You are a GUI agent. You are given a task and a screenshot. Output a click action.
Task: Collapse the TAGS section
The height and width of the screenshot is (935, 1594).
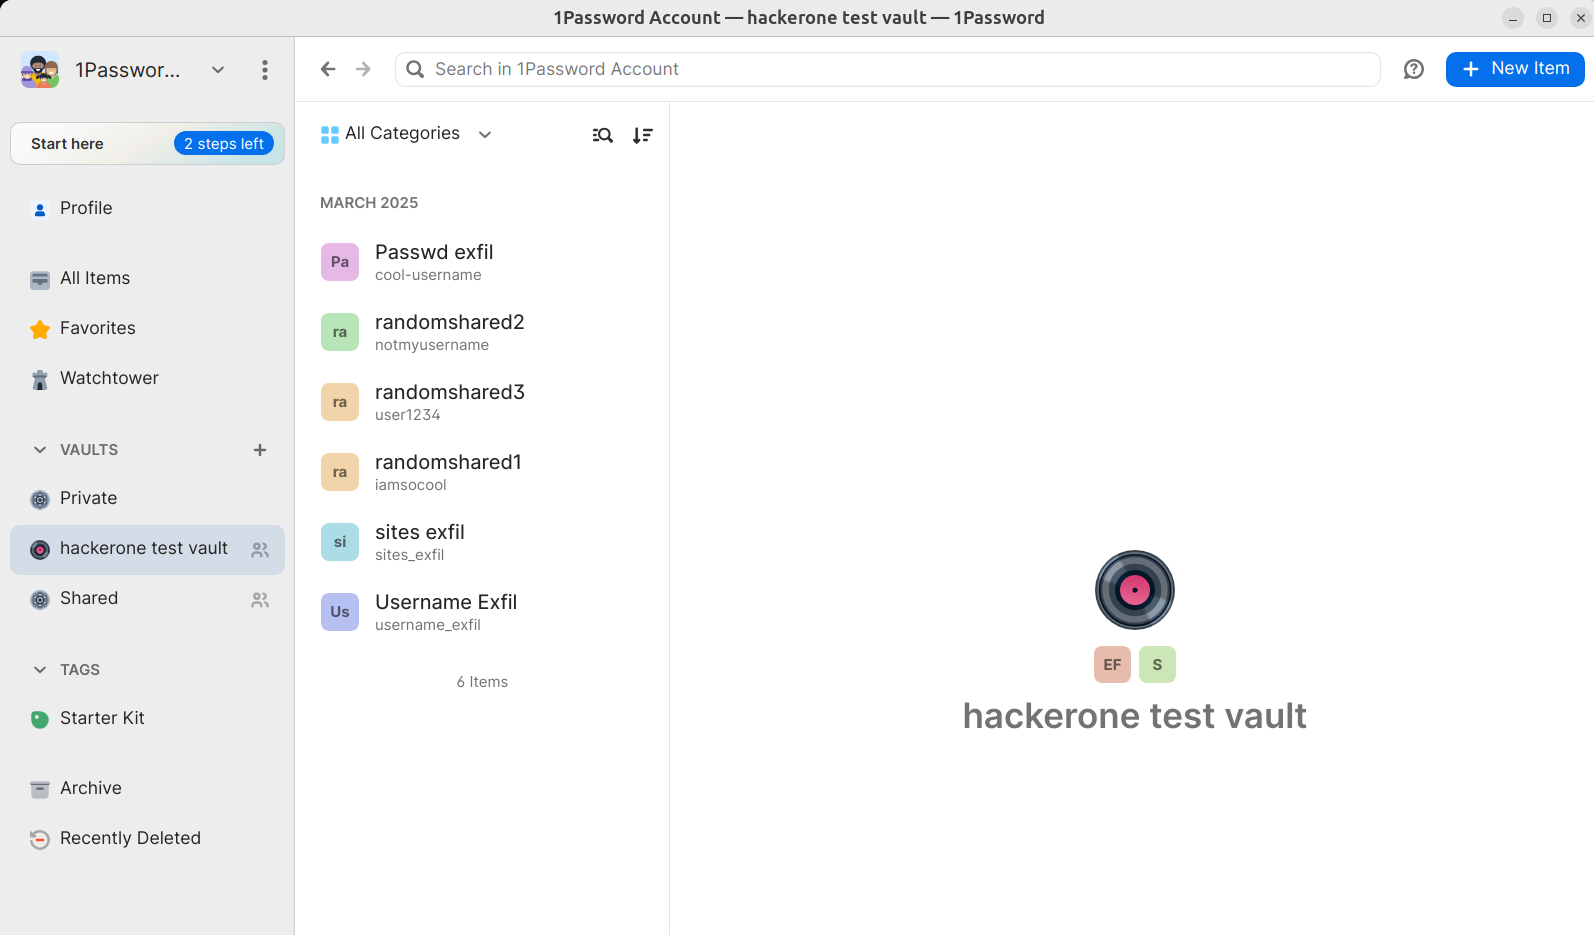coord(40,670)
